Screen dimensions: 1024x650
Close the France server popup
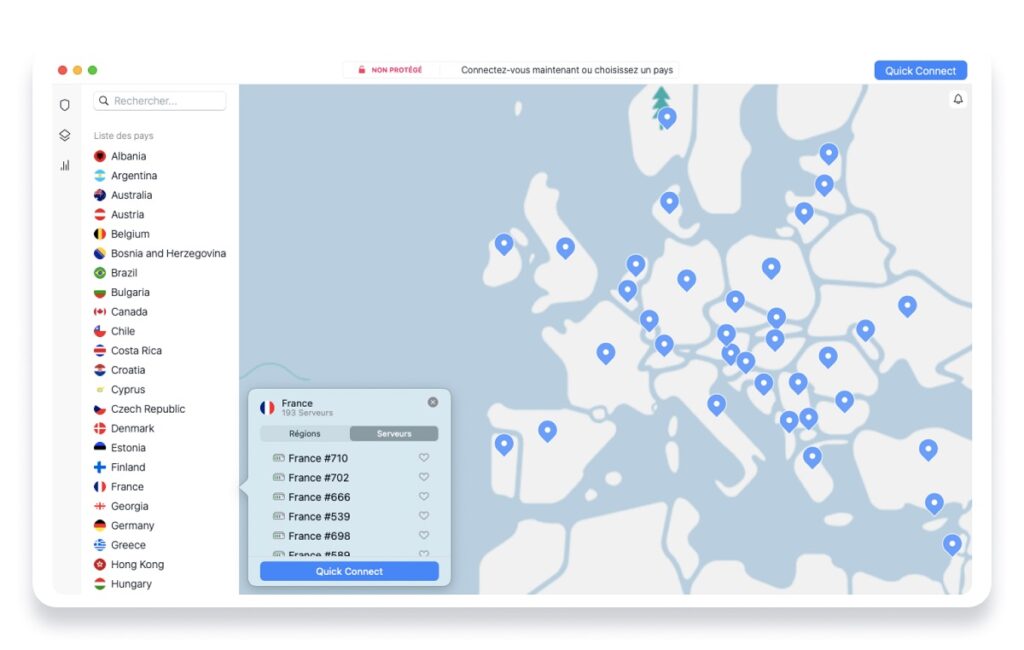point(433,402)
